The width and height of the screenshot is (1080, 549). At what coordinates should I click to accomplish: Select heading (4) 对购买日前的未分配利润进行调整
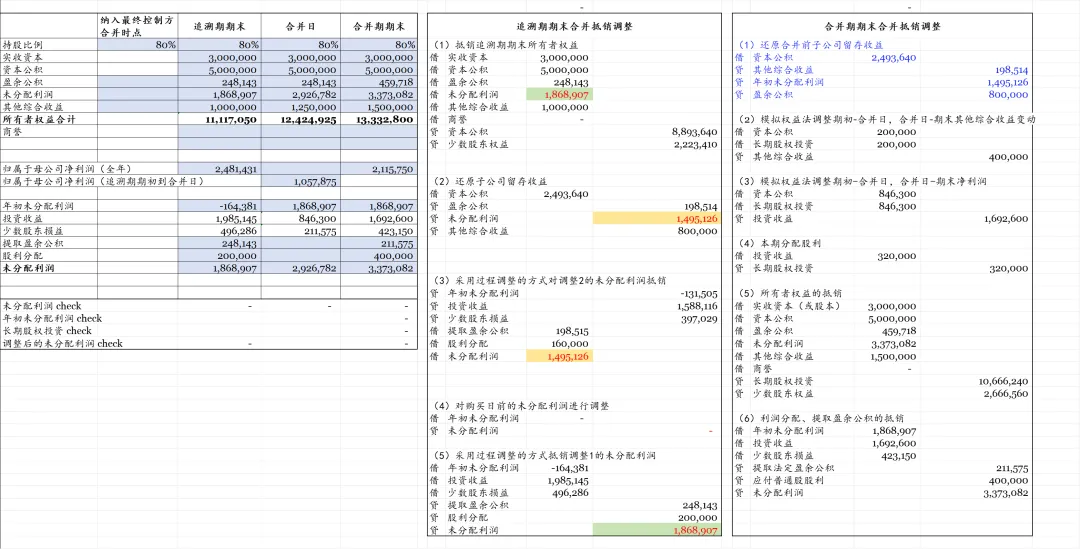point(522,406)
